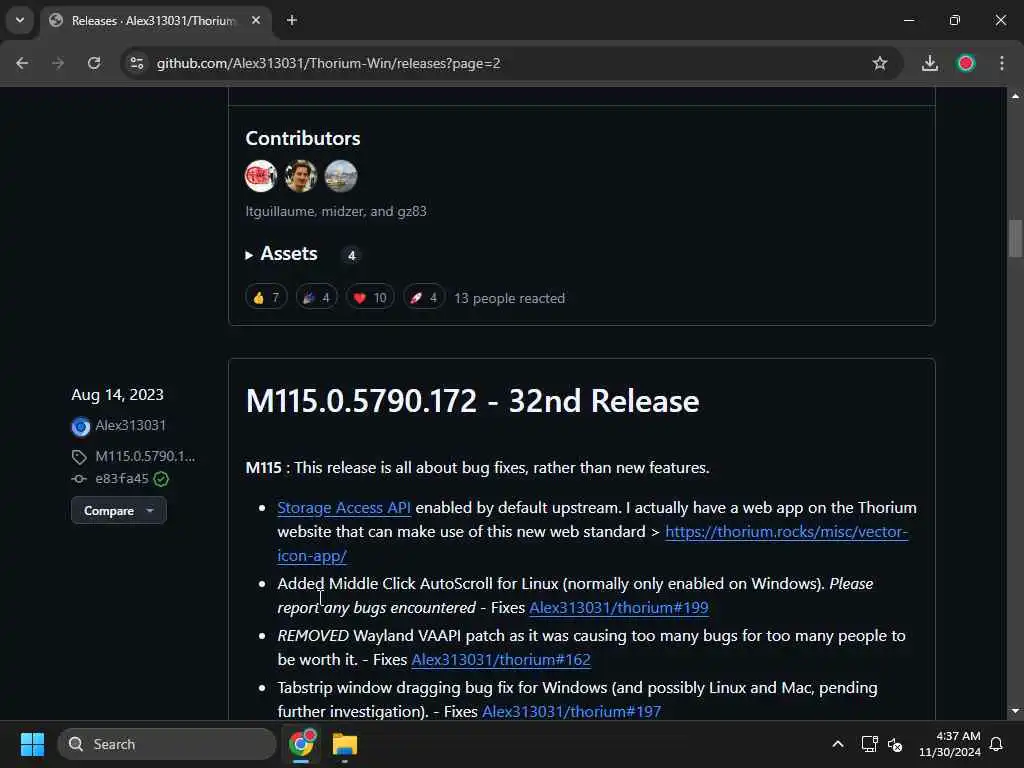Click the 'Aug 14, 2023' release date

(x=118, y=394)
